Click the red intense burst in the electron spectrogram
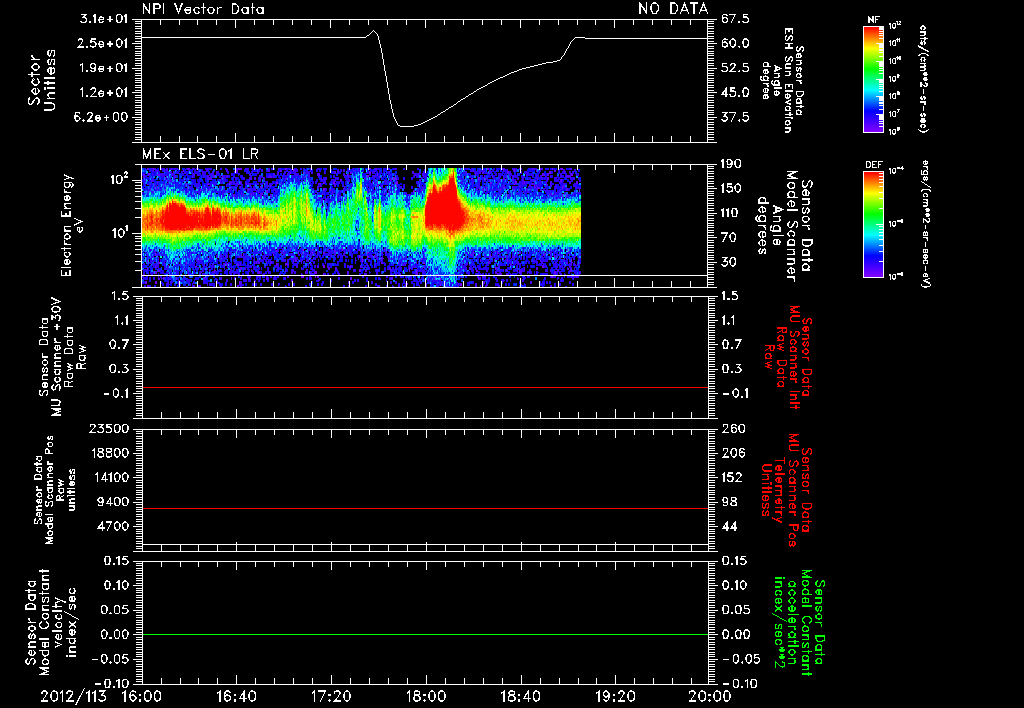The width and height of the screenshot is (1024, 708). click(x=444, y=204)
